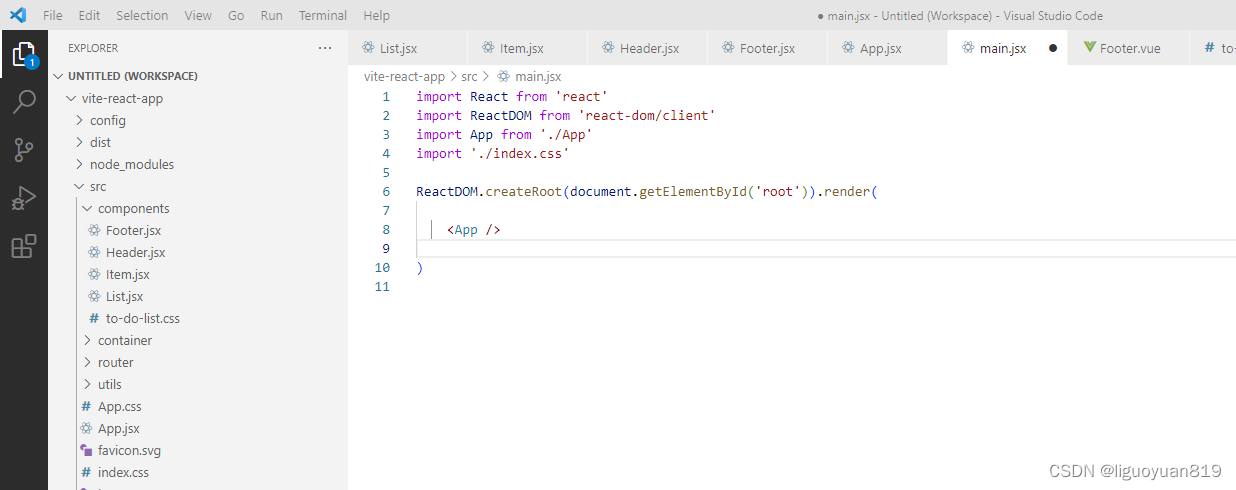This screenshot has width=1236, height=490.
Task: Switch to the Header.jsx tab
Action: pos(648,48)
